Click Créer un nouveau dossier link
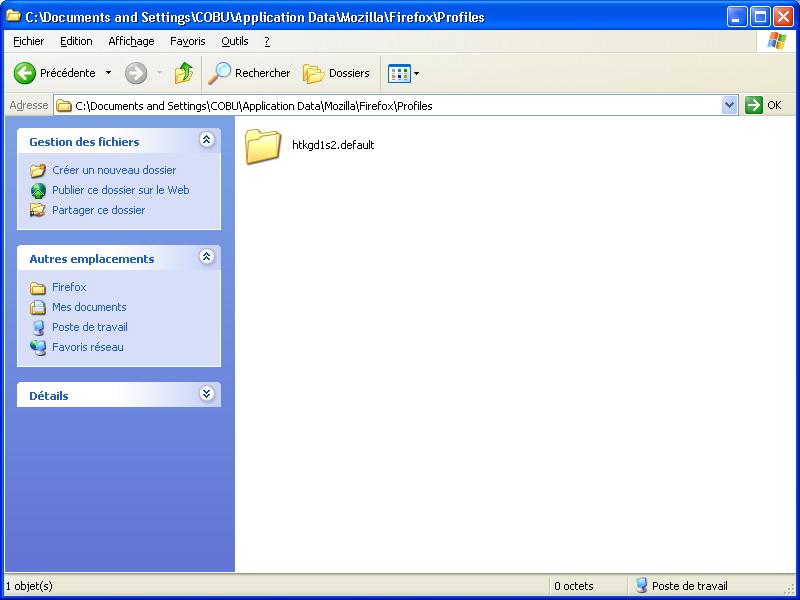Screen dimensions: 800x600 pyautogui.click(x=114, y=170)
